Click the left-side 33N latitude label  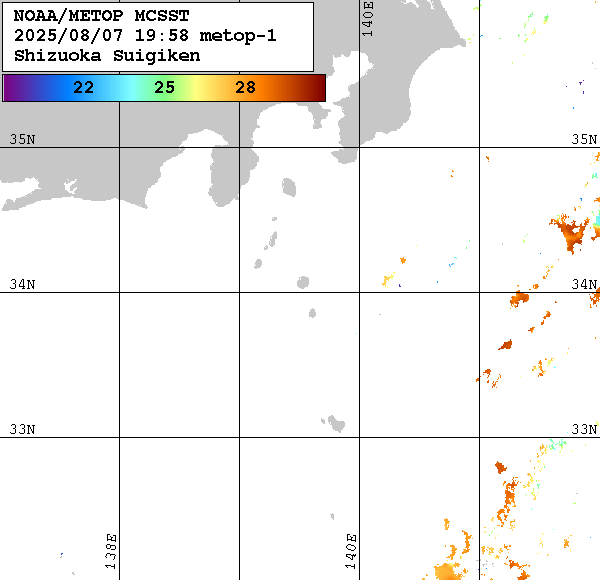click(x=22, y=429)
